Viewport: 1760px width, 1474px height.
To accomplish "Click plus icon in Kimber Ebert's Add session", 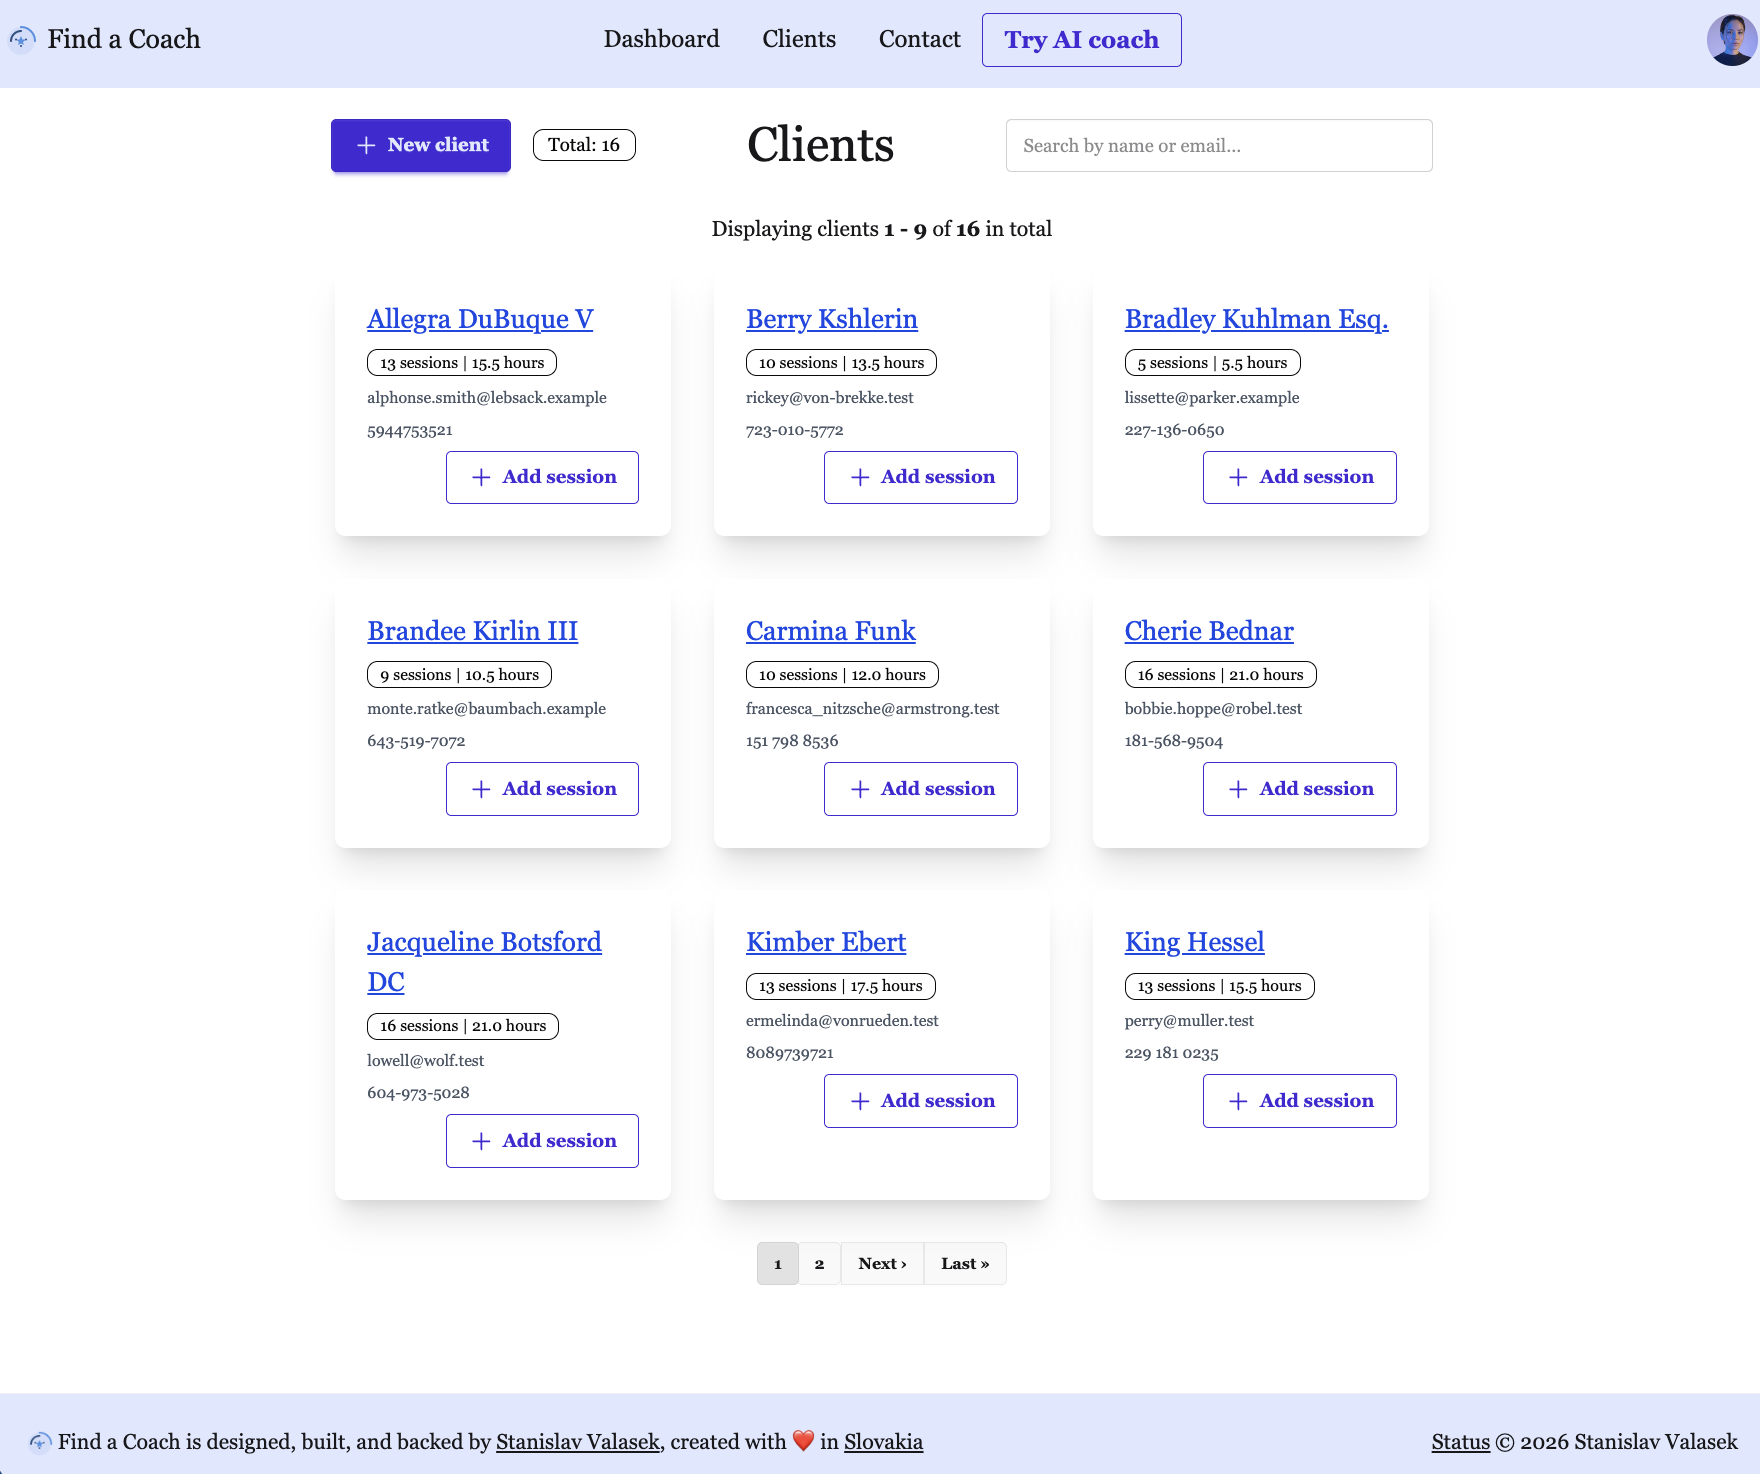I will tap(860, 1101).
